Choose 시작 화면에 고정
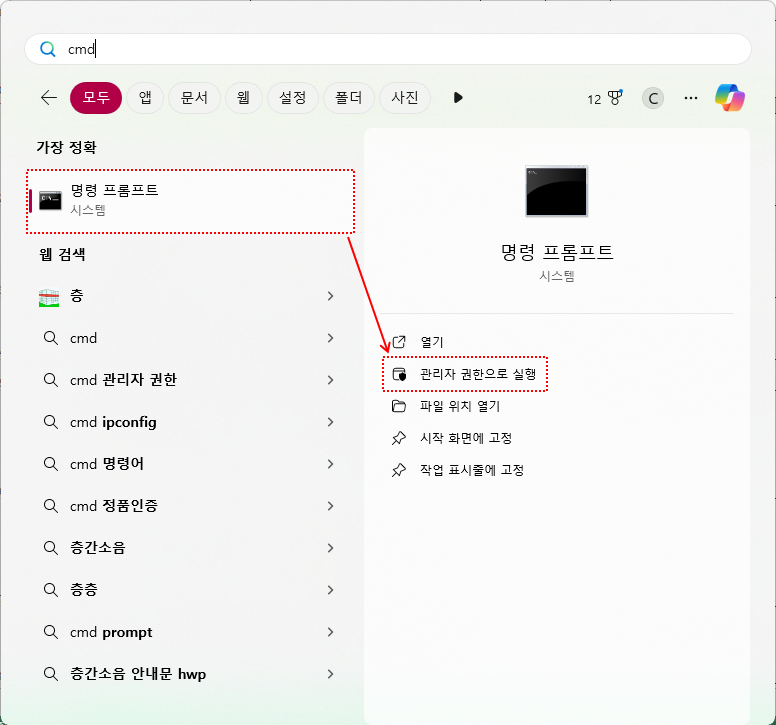The height and width of the screenshot is (725, 776). [x=466, y=438]
